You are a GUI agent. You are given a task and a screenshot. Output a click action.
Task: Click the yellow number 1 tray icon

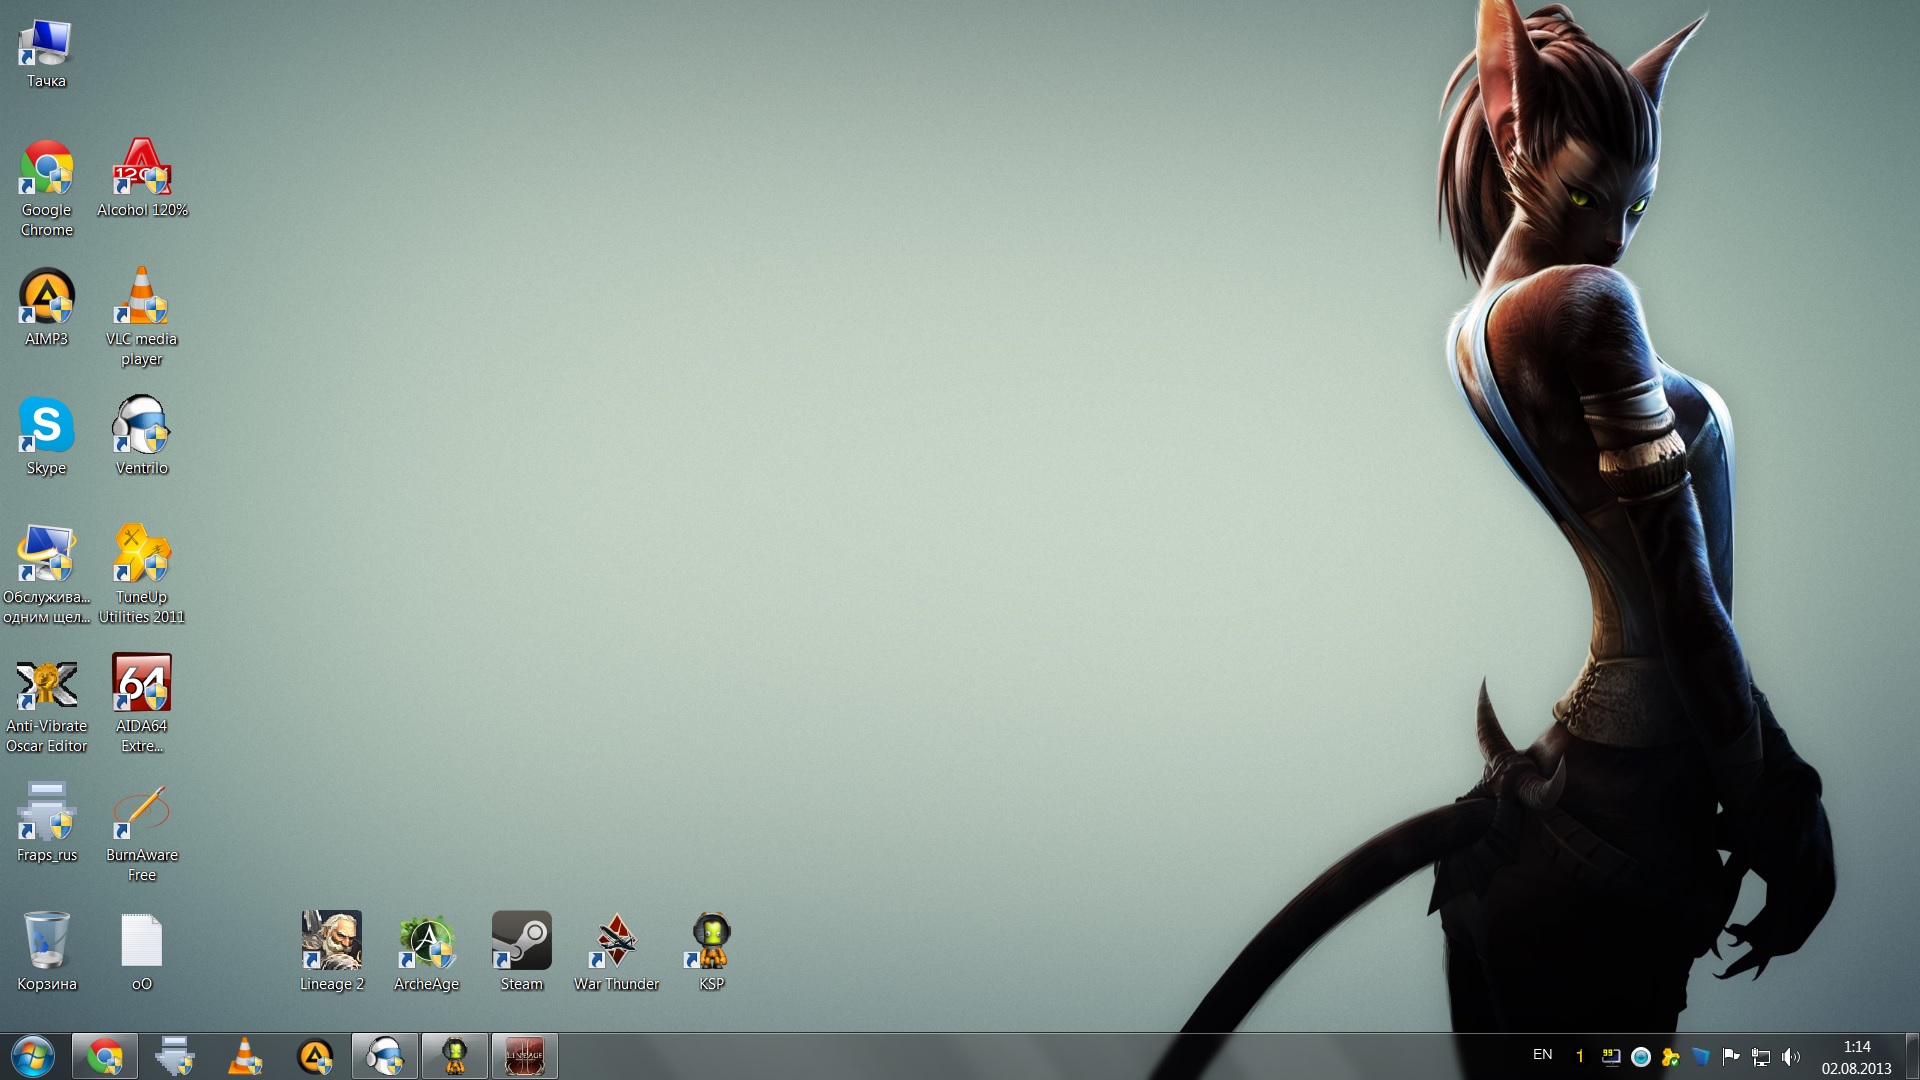[1580, 1057]
